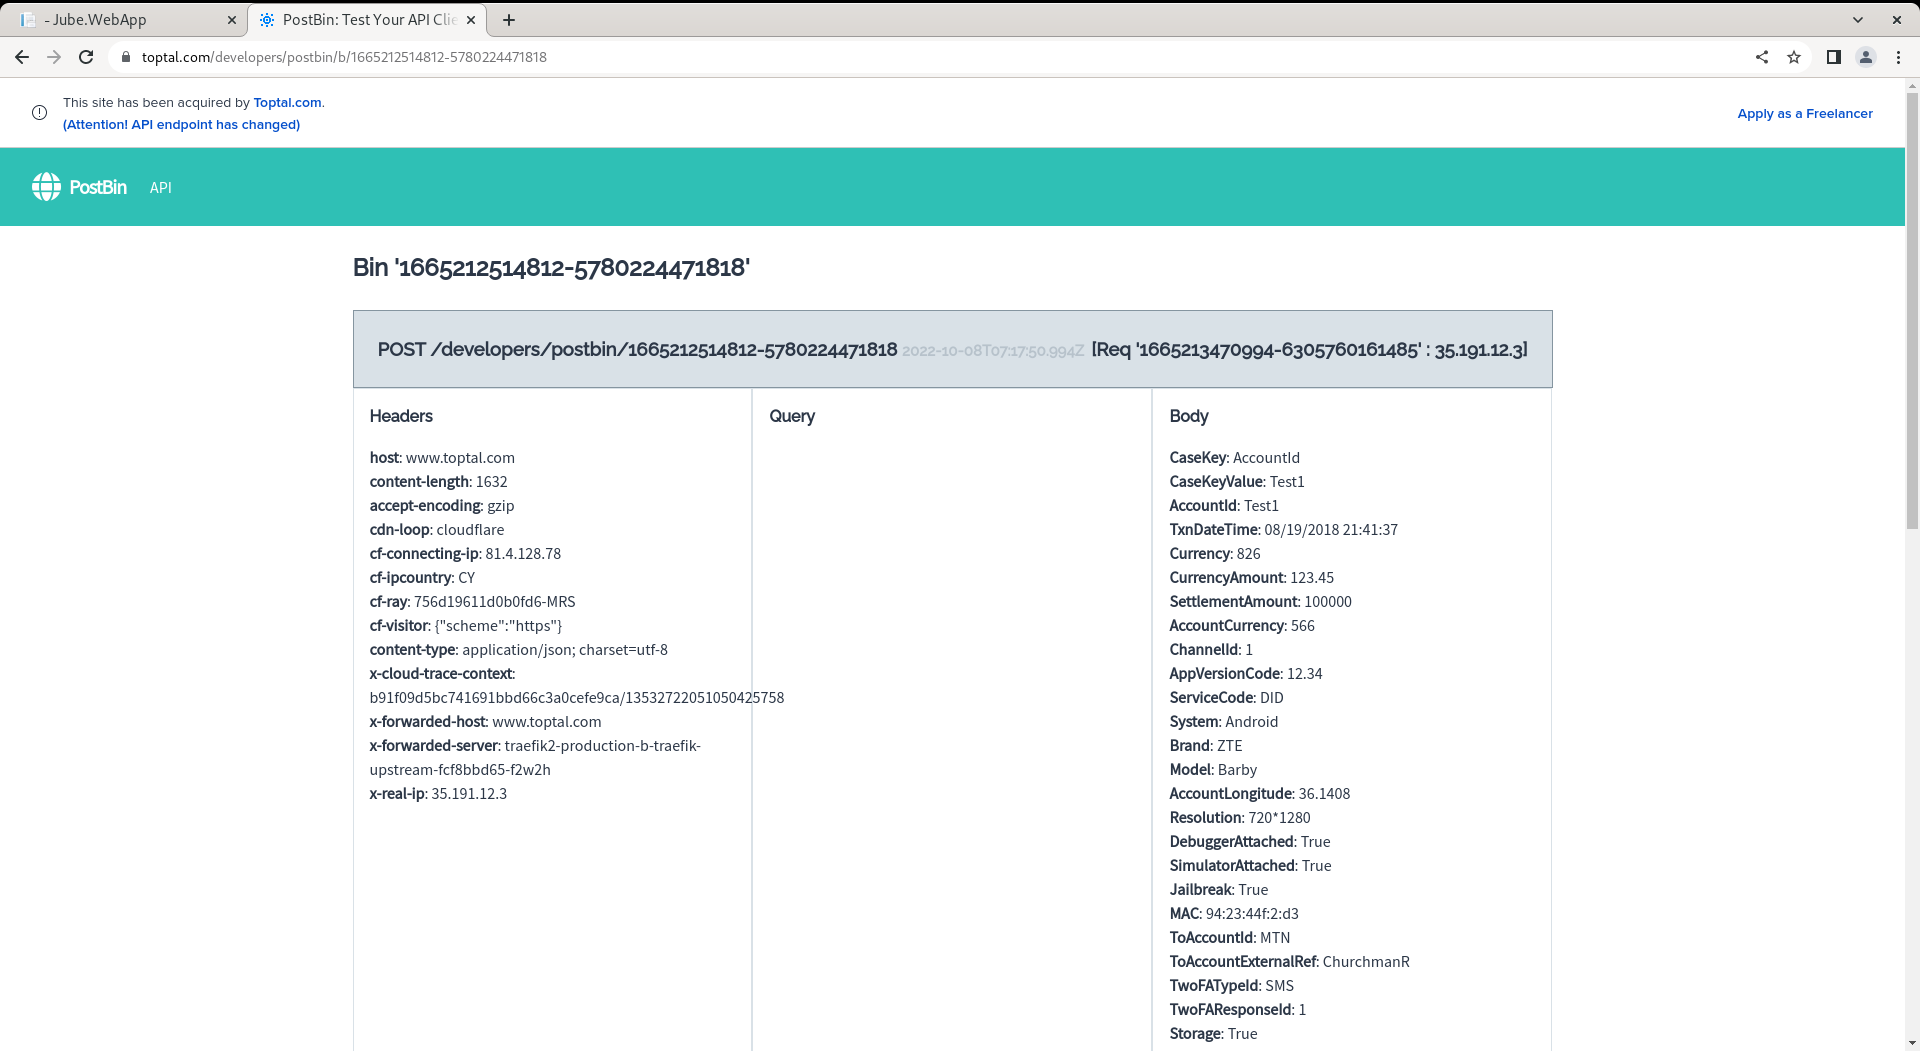Viewport: 1920px width, 1051px height.
Task: Close the PostBin tab
Action: tap(471, 20)
